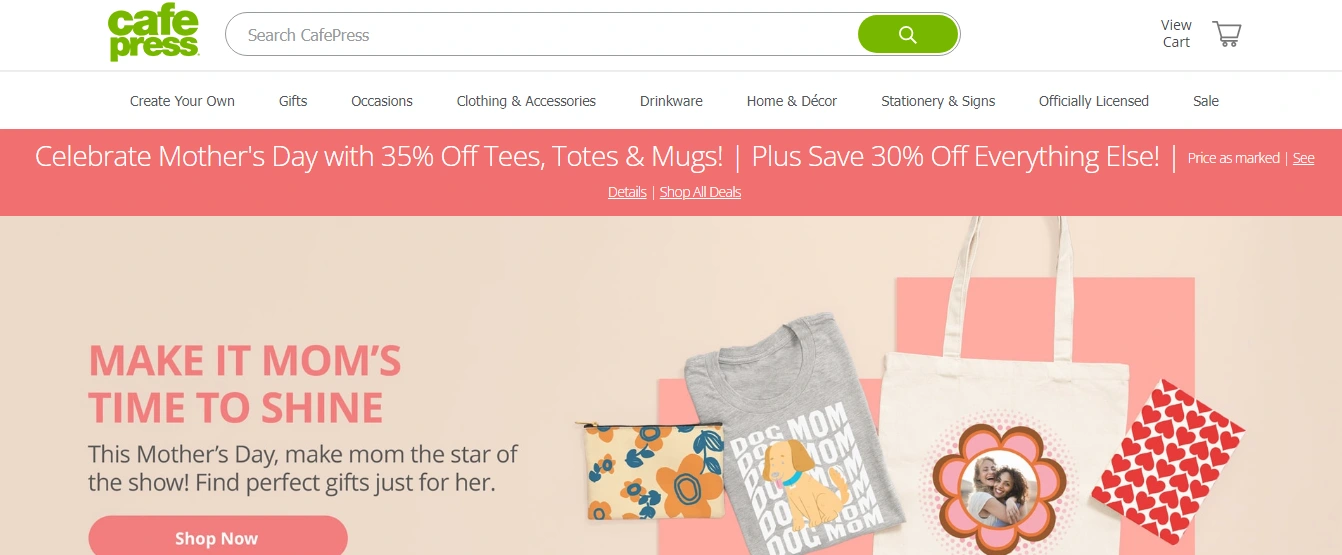Open the Stationery & Signs menu
1342x555 pixels.
938,101
